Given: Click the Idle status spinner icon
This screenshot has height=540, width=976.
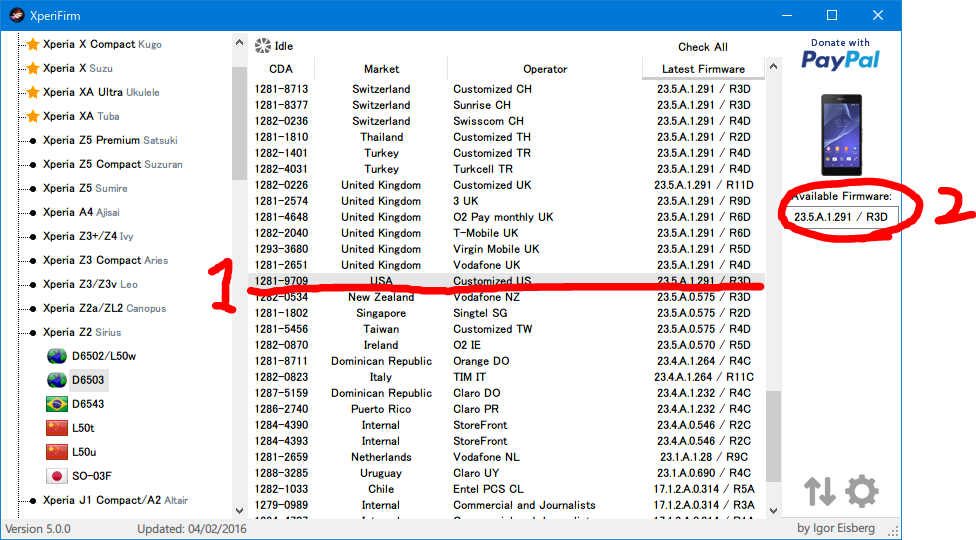Looking at the screenshot, I should pyautogui.click(x=263, y=45).
